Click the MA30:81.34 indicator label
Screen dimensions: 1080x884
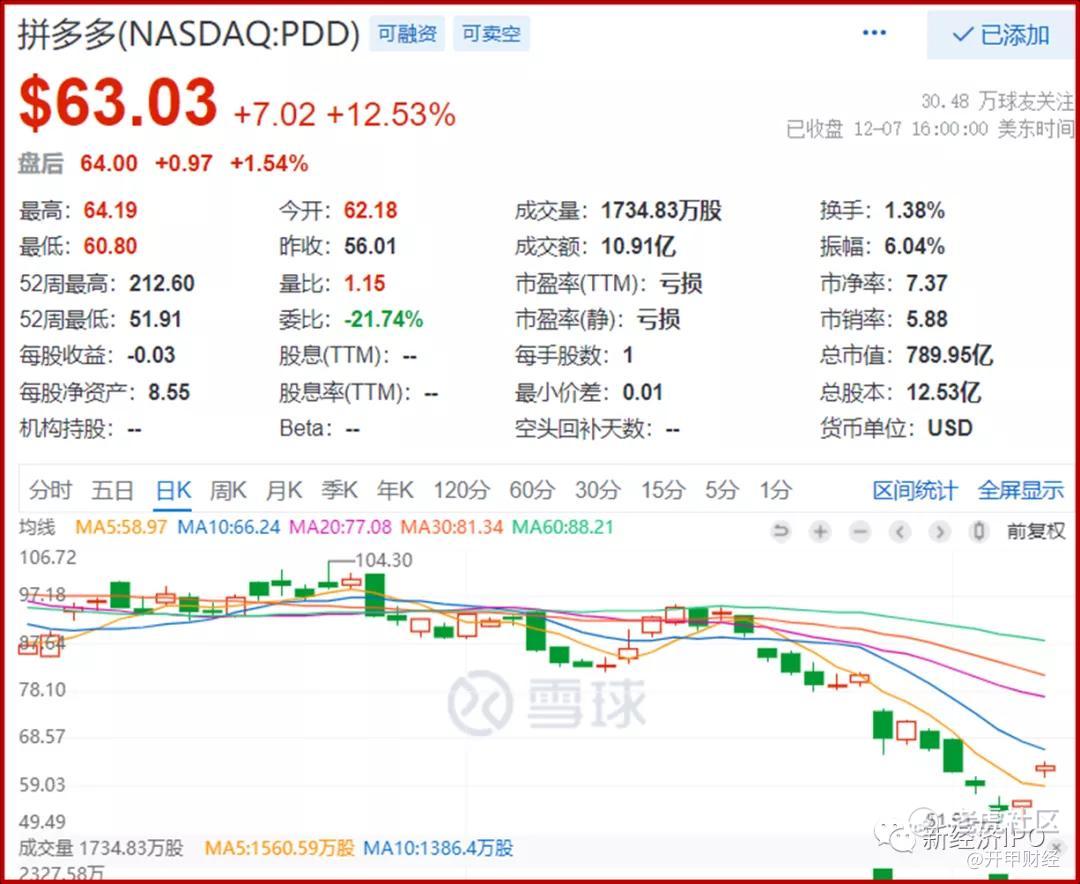point(452,528)
